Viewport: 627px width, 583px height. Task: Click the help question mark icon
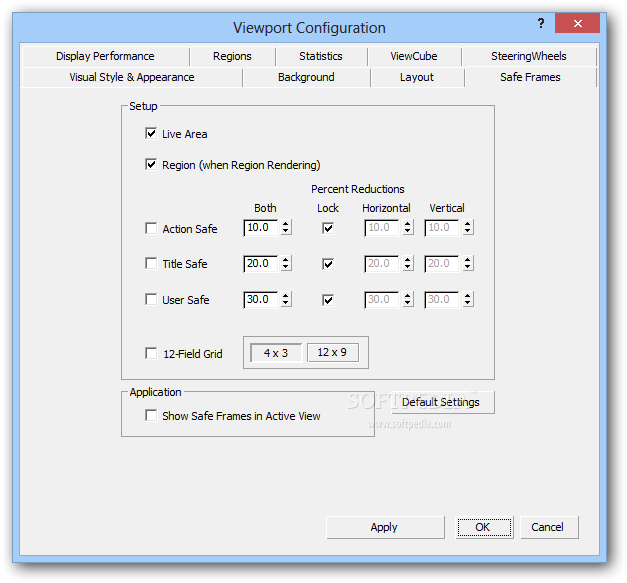[541, 23]
